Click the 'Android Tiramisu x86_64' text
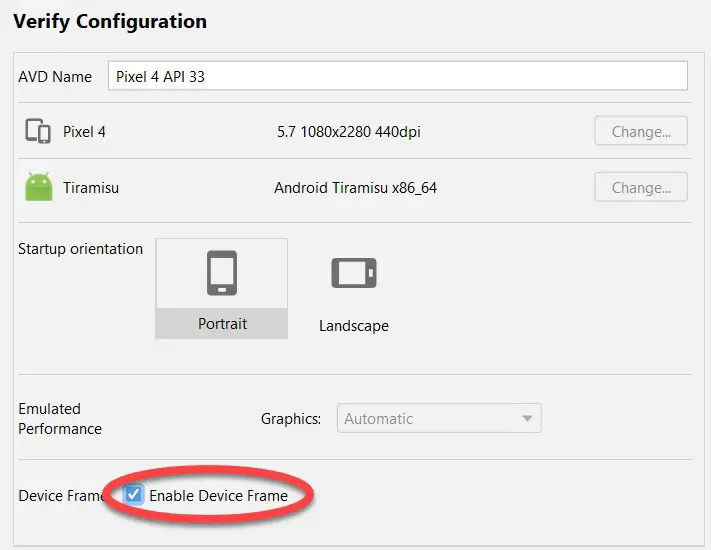 (356, 188)
